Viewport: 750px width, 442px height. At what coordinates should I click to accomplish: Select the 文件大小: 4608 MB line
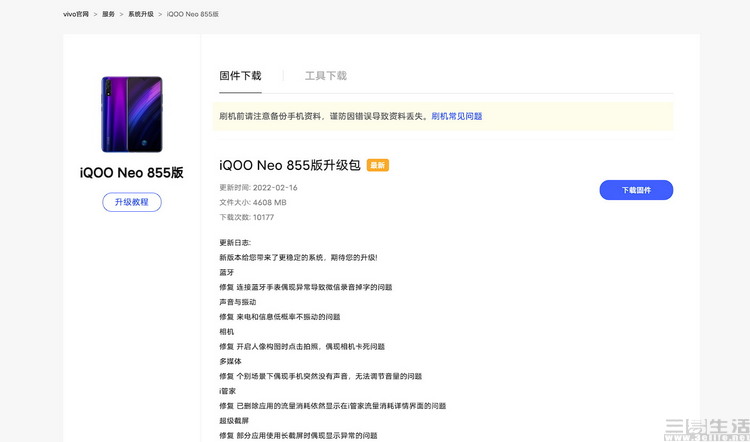coord(253,202)
